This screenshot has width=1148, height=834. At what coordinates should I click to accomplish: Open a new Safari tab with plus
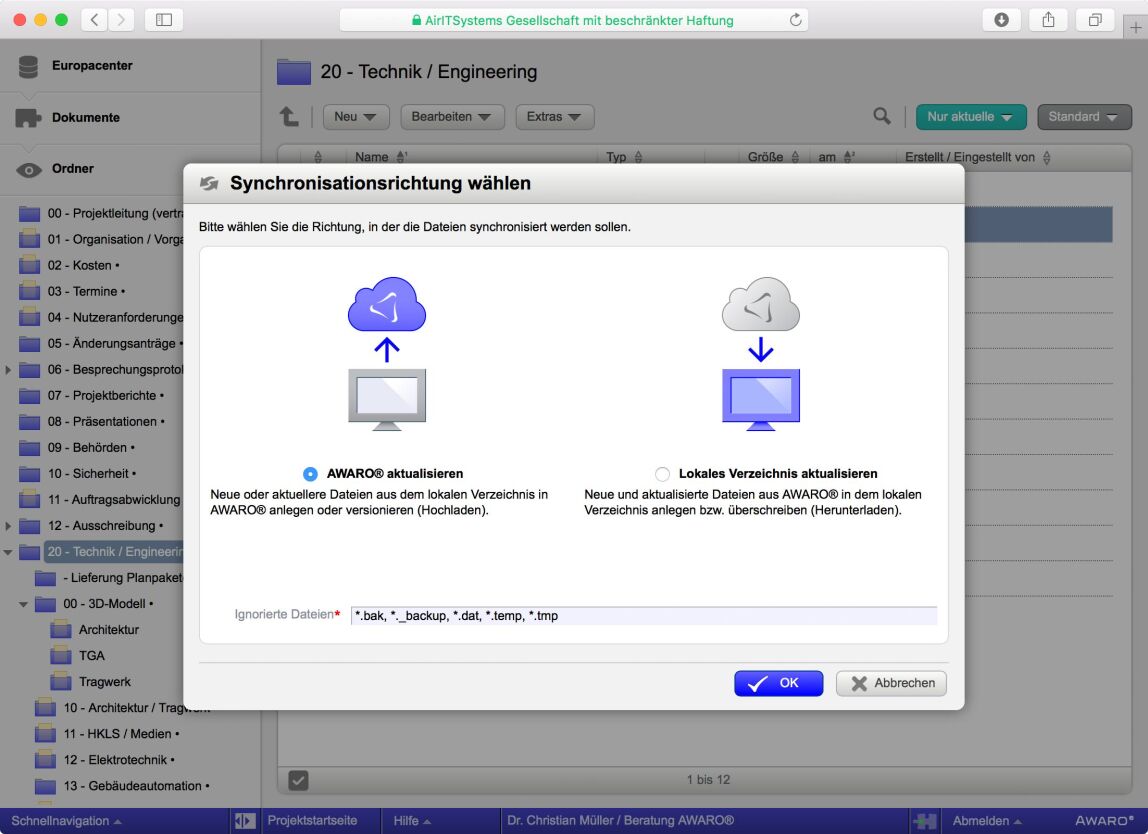tap(1136, 27)
